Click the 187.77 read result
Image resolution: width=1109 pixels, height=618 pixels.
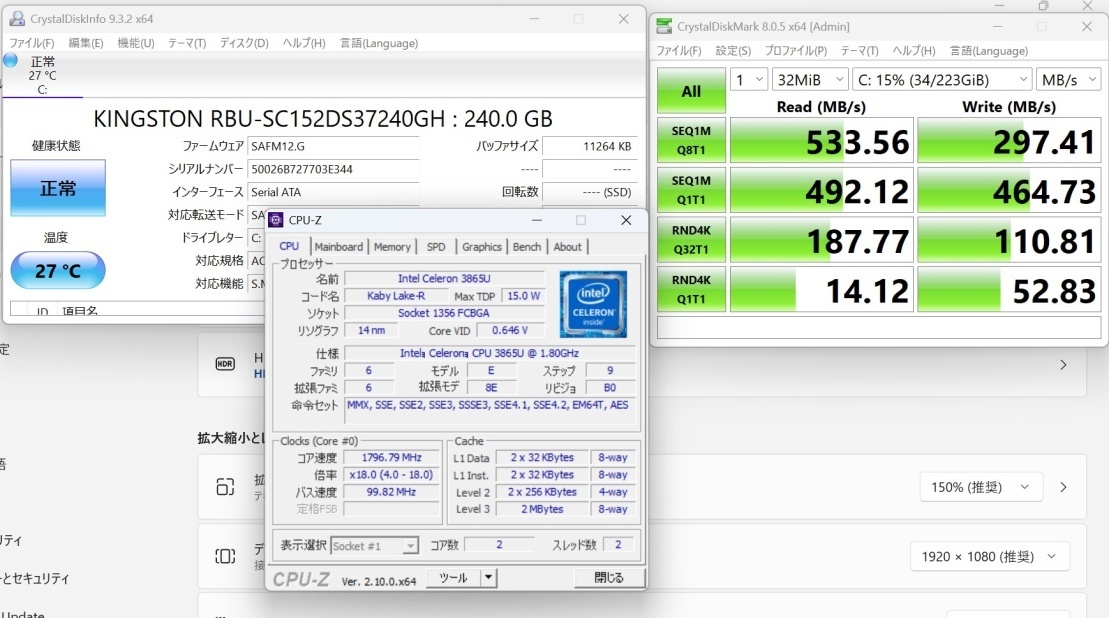coord(822,240)
